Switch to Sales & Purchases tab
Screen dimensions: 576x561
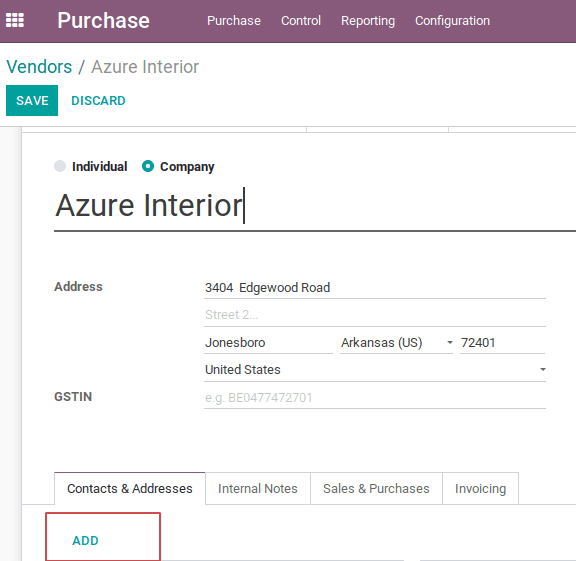pyautogui.click(x=376, y=489)
